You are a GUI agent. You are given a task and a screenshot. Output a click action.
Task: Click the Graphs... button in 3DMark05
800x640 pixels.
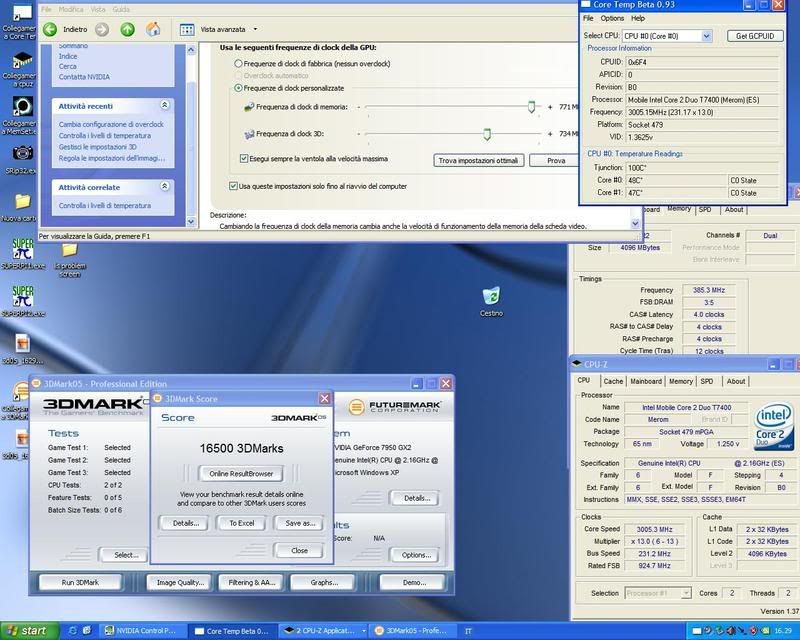pyautogui.click(x=323, y=582)
